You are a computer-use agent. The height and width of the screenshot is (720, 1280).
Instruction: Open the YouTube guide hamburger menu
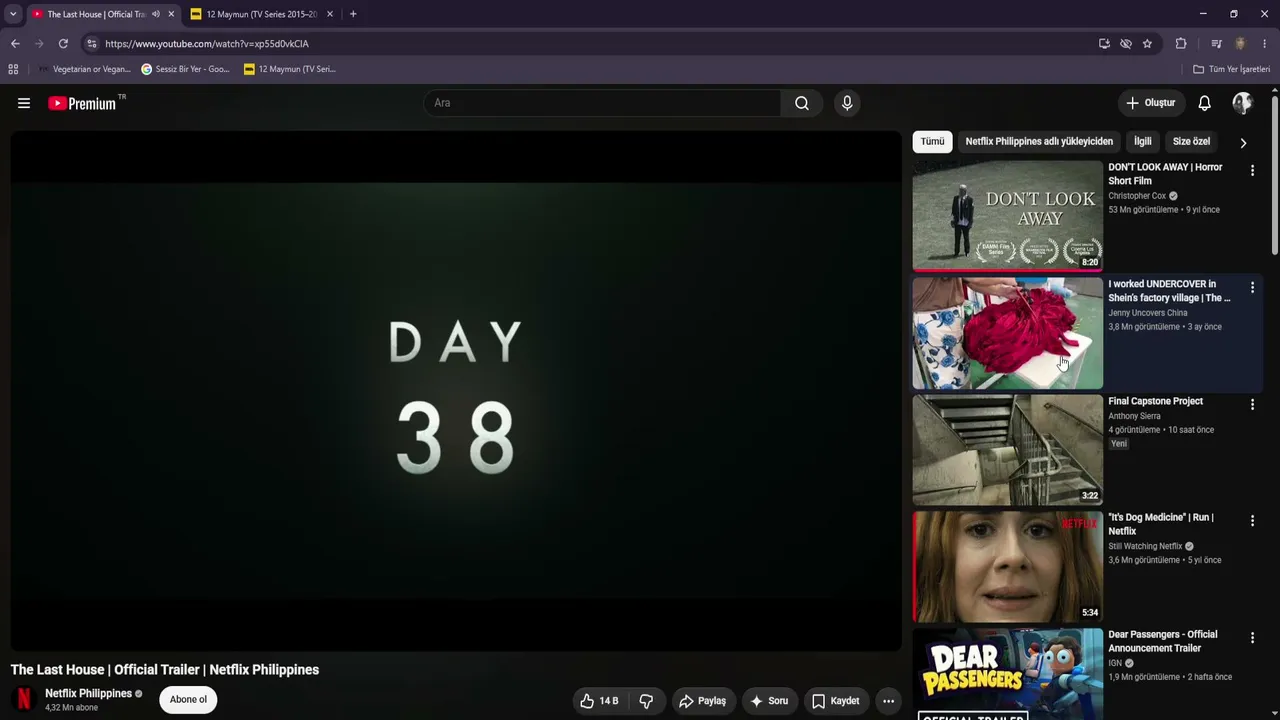(x=24, y=103)
